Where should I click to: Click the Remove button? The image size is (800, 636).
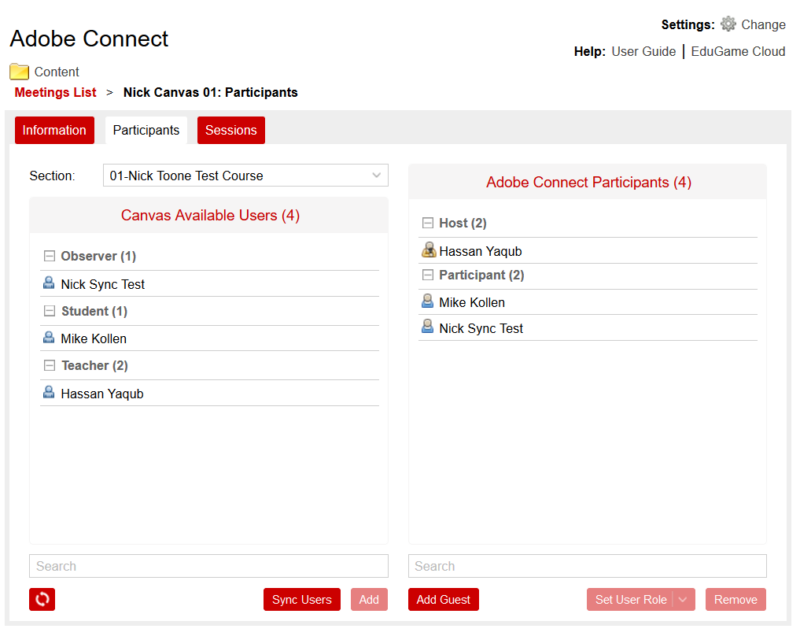click(x=736, y=600)
